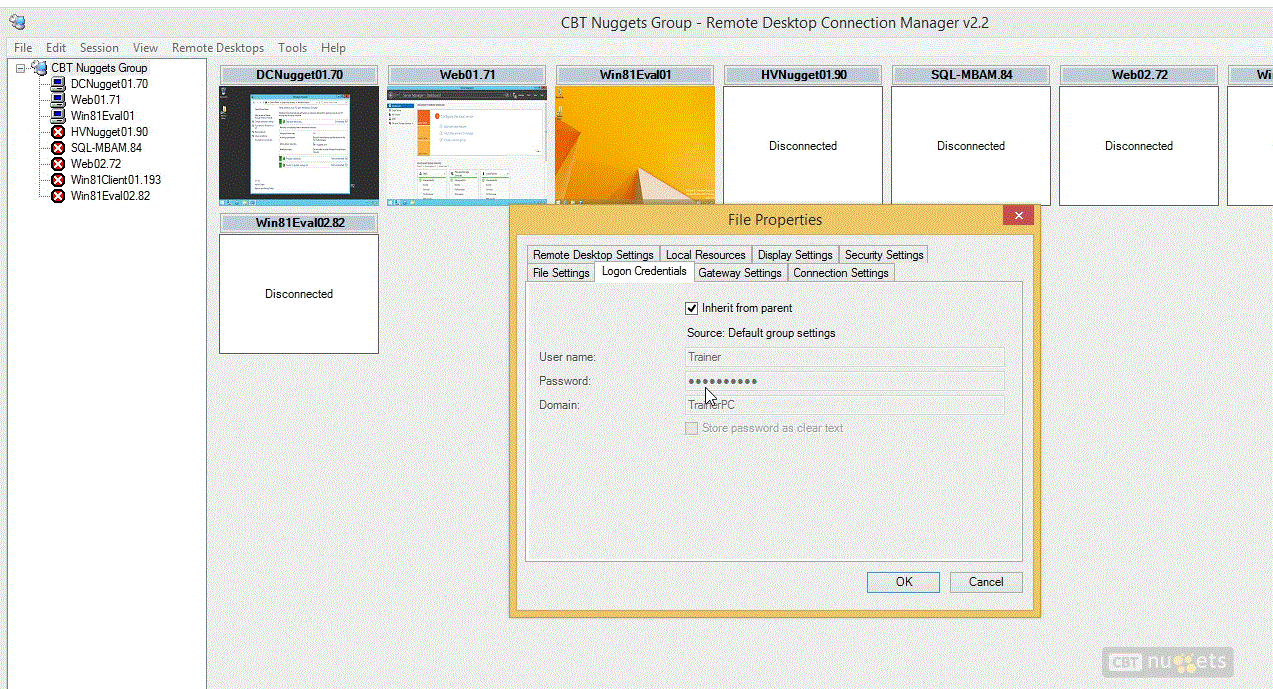Viewport: 1273px width, 689px height.
Task: Select the Web01.71 remote desktop thumbnail
Action: pyautogui.click(x=467, y=145)
